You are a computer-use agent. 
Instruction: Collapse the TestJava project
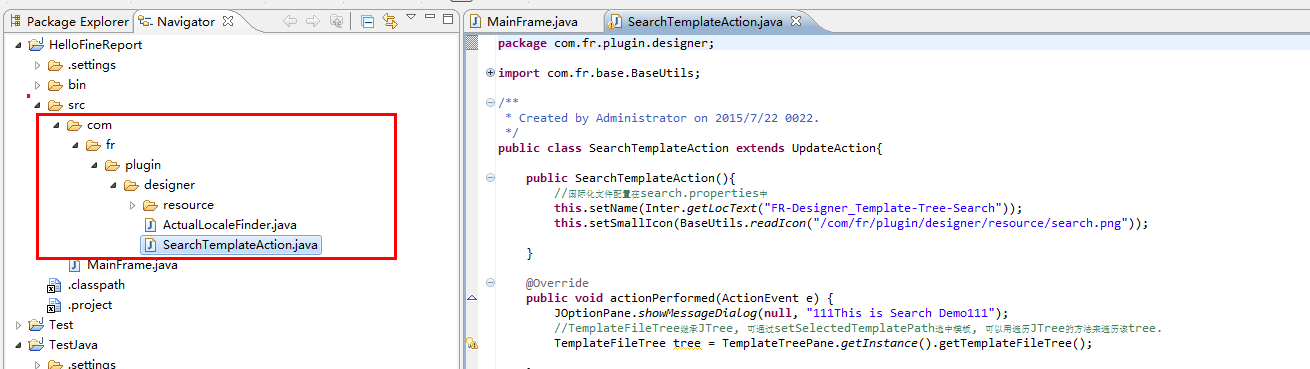click(x=18, y=345)
